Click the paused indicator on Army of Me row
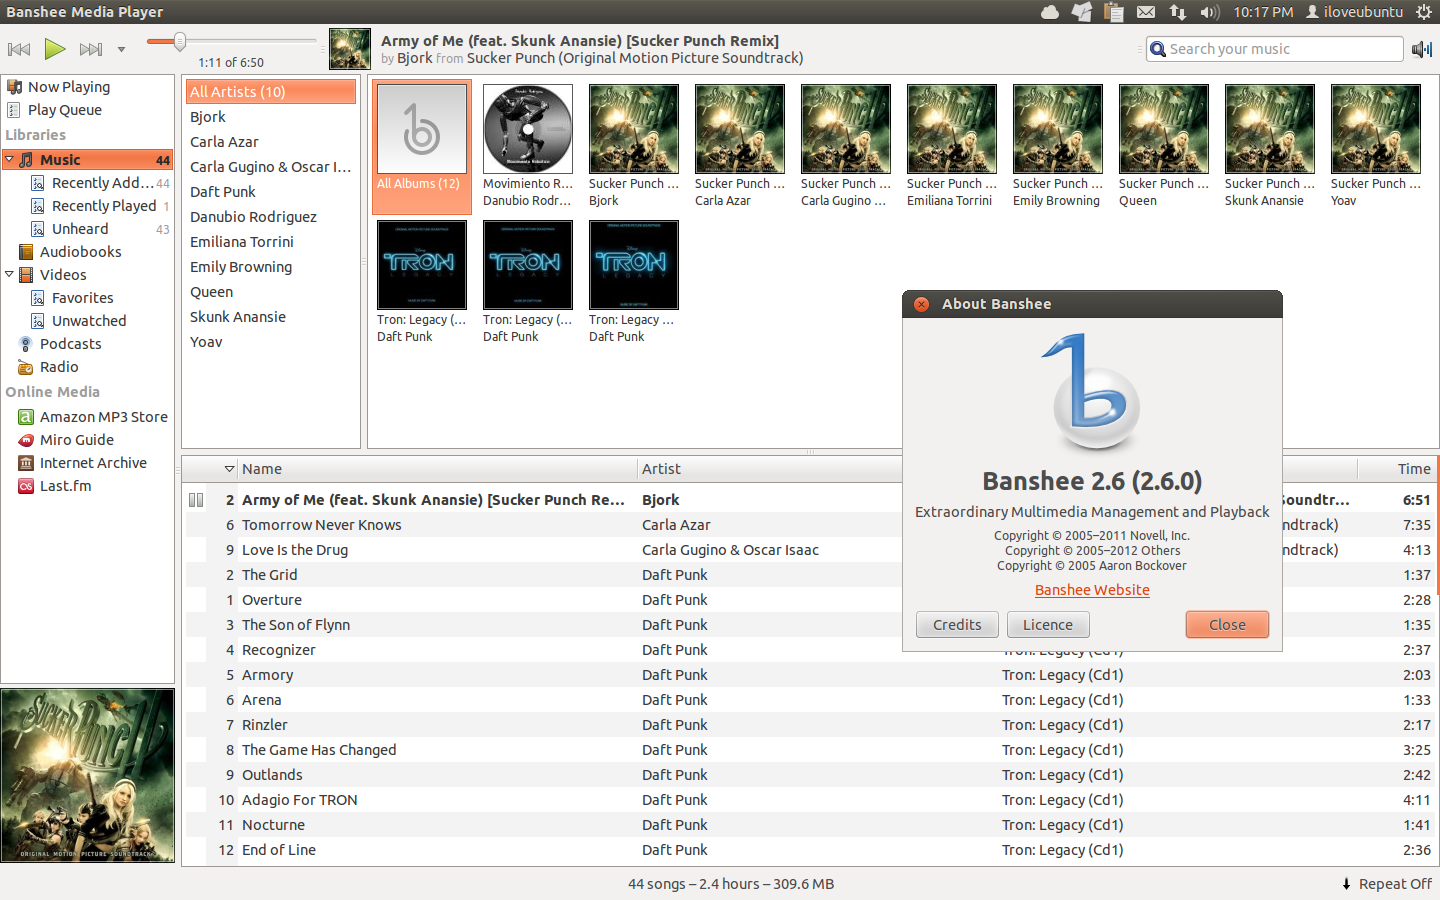 (196, 500)
